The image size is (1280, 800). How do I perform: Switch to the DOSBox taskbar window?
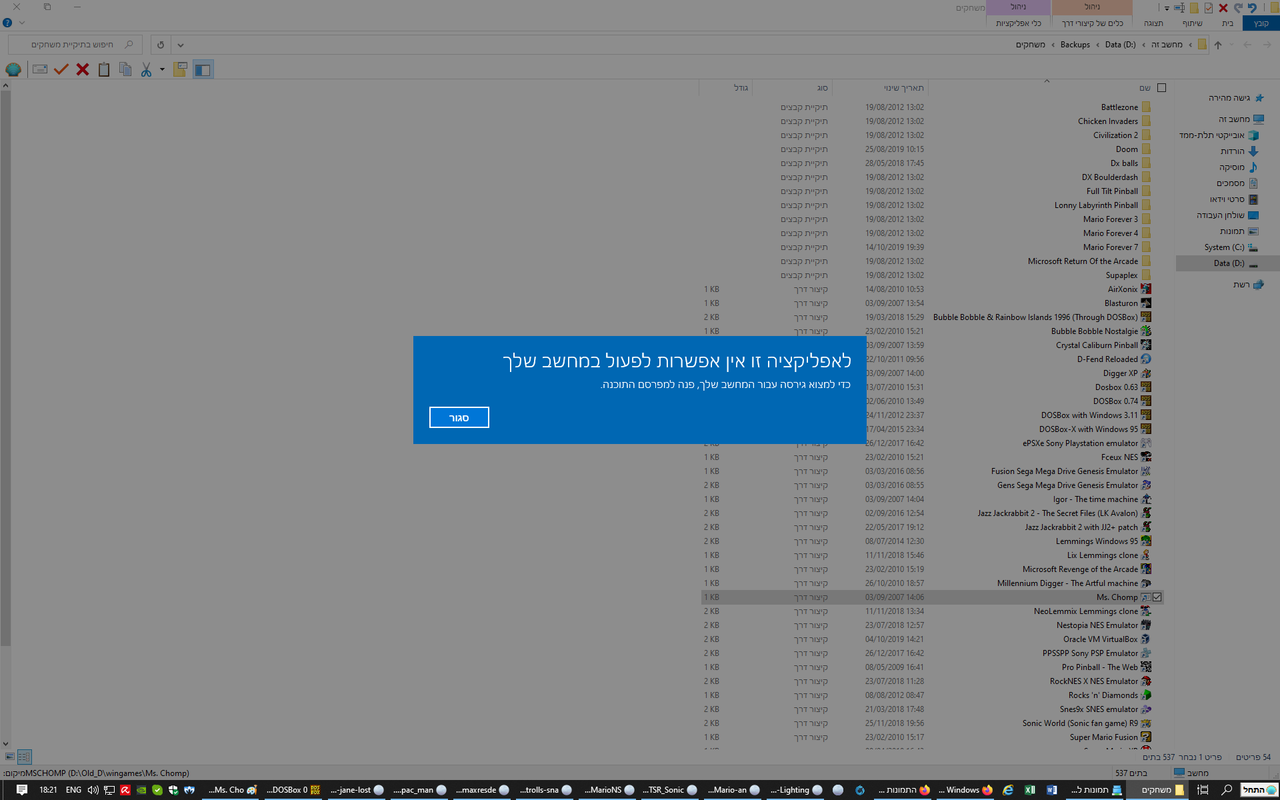(293, 790)
